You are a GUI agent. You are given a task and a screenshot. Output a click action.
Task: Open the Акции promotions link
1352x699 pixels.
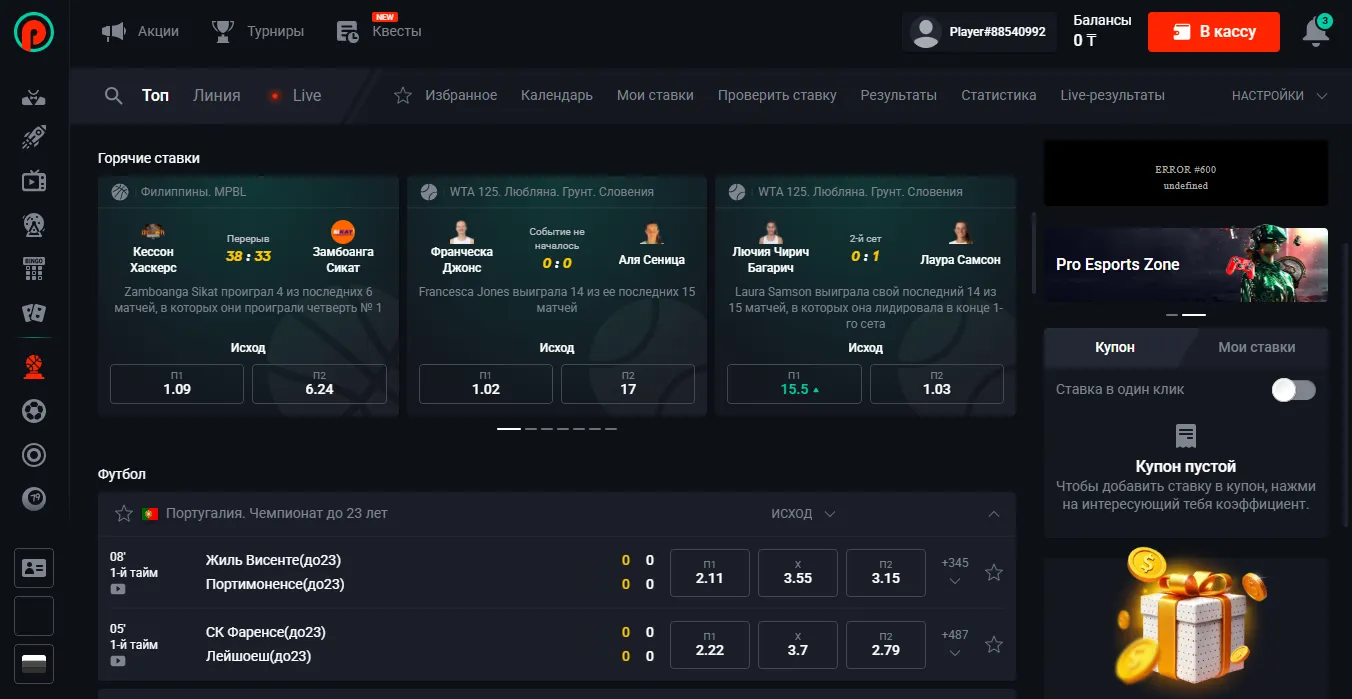[141, 32]
